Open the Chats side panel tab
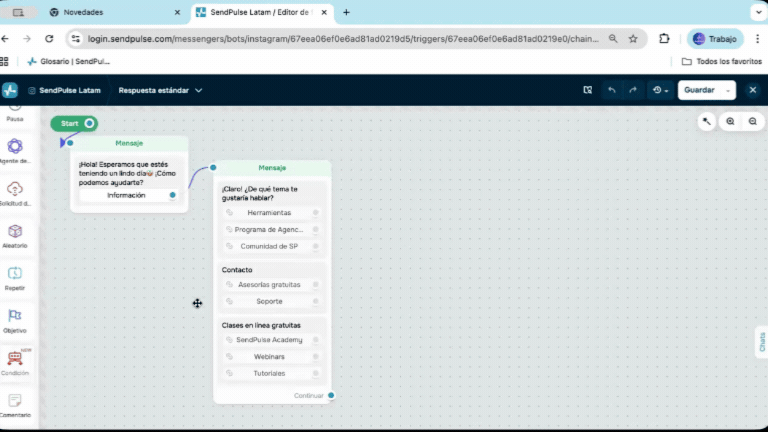The image size is (768, 432). point(761,342)
